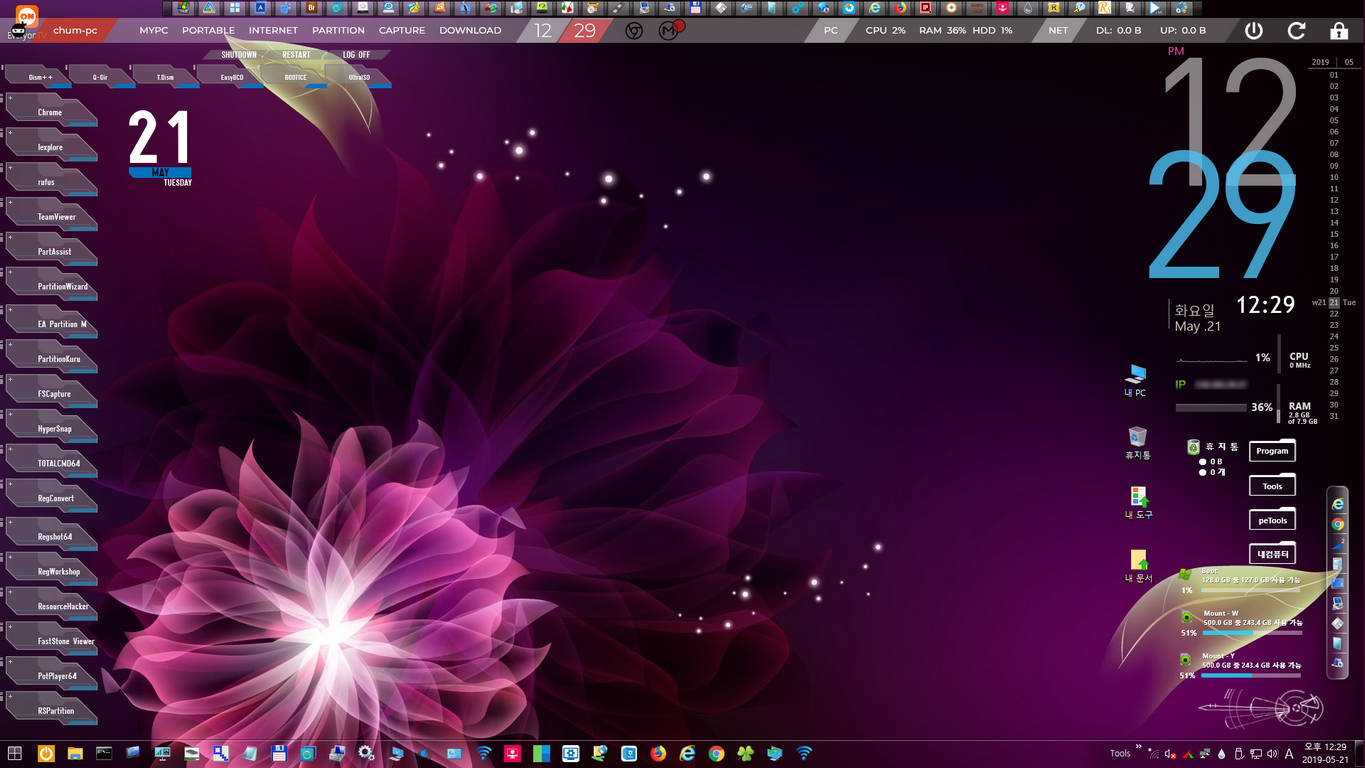The height and width of the screenshot is (768, 1365).
Task: Open the 내 도구 desktop icon
Action: pyautogui.click(x=1138, y=502)
